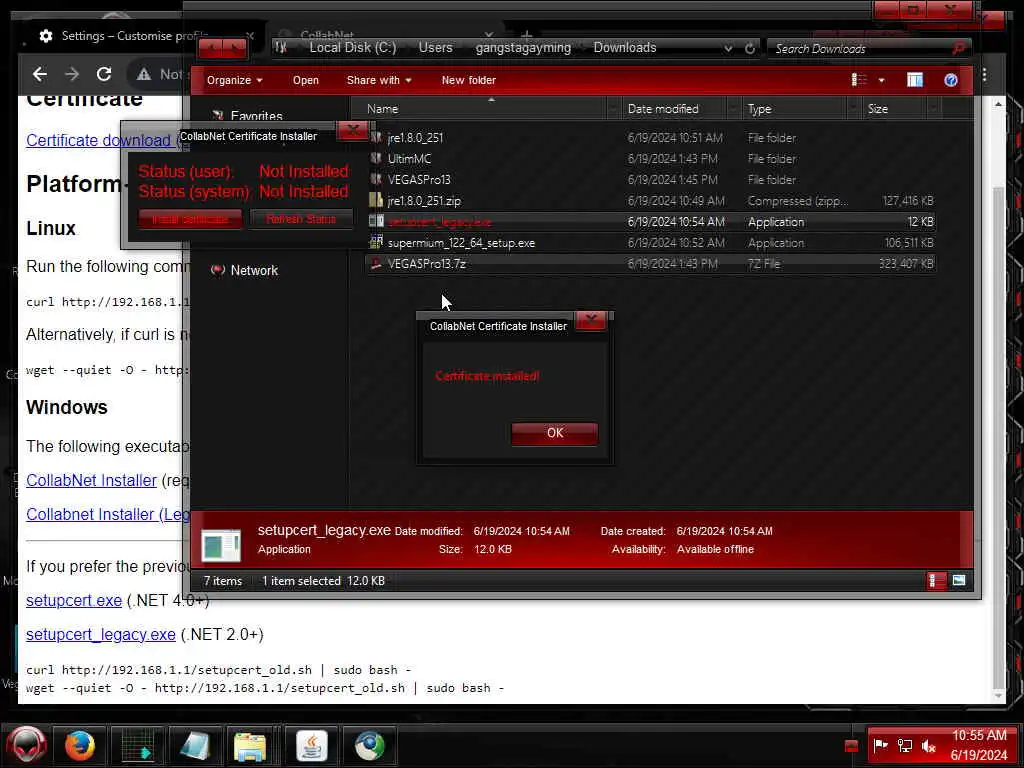The height and width of the screenshot is (768, 1024).
Task: Click the Not secure warning icon
Action: (144, 74)
